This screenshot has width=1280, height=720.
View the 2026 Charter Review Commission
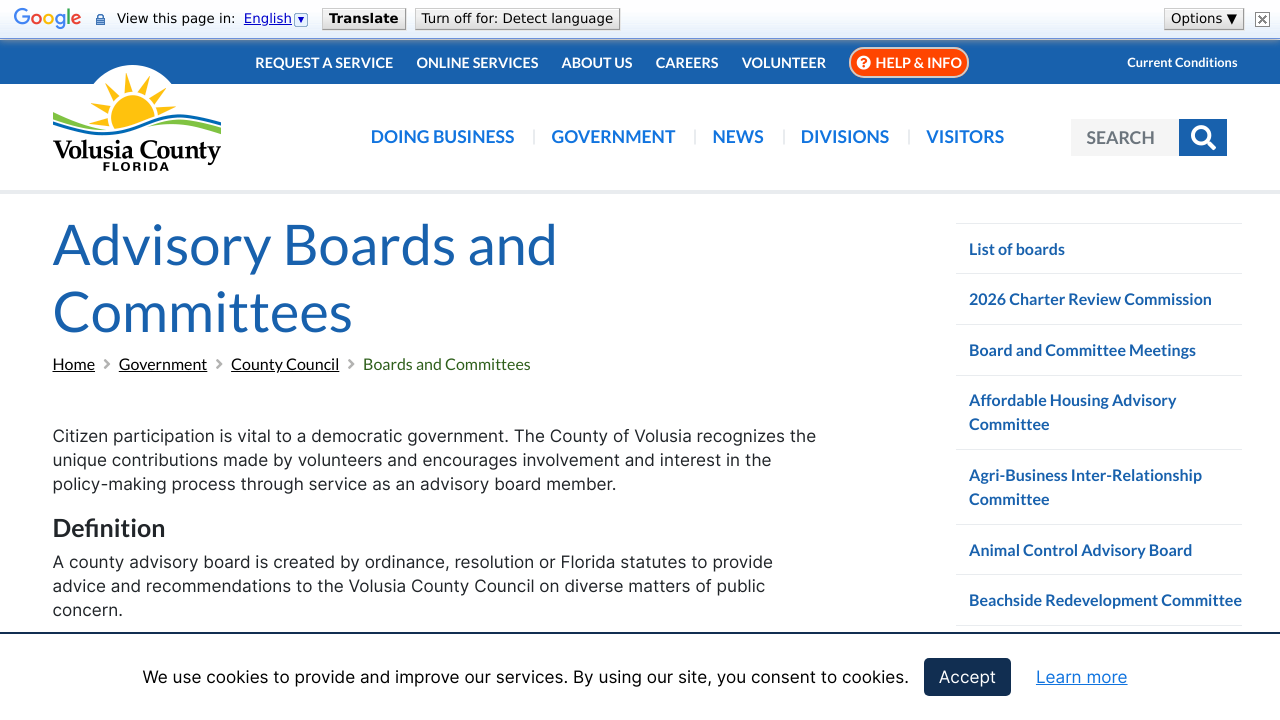(x=1090, y=299)
